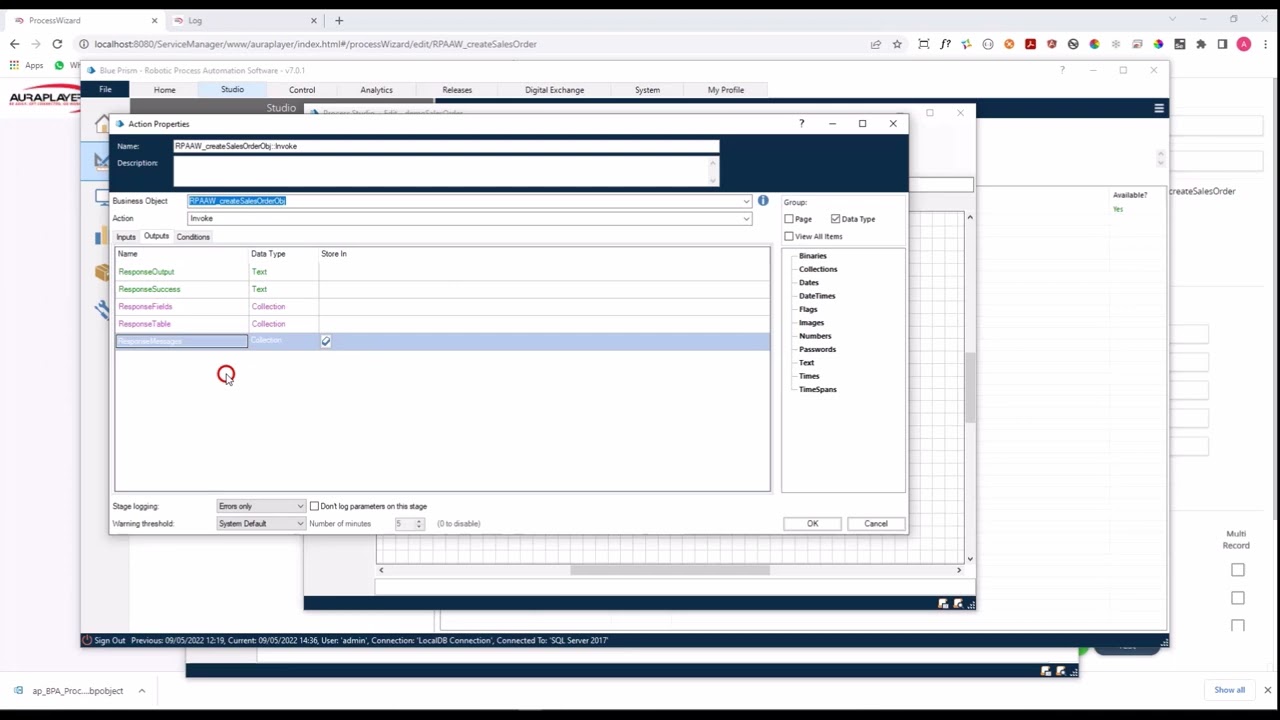Open the Conditions tab

(x=193, y=237)
